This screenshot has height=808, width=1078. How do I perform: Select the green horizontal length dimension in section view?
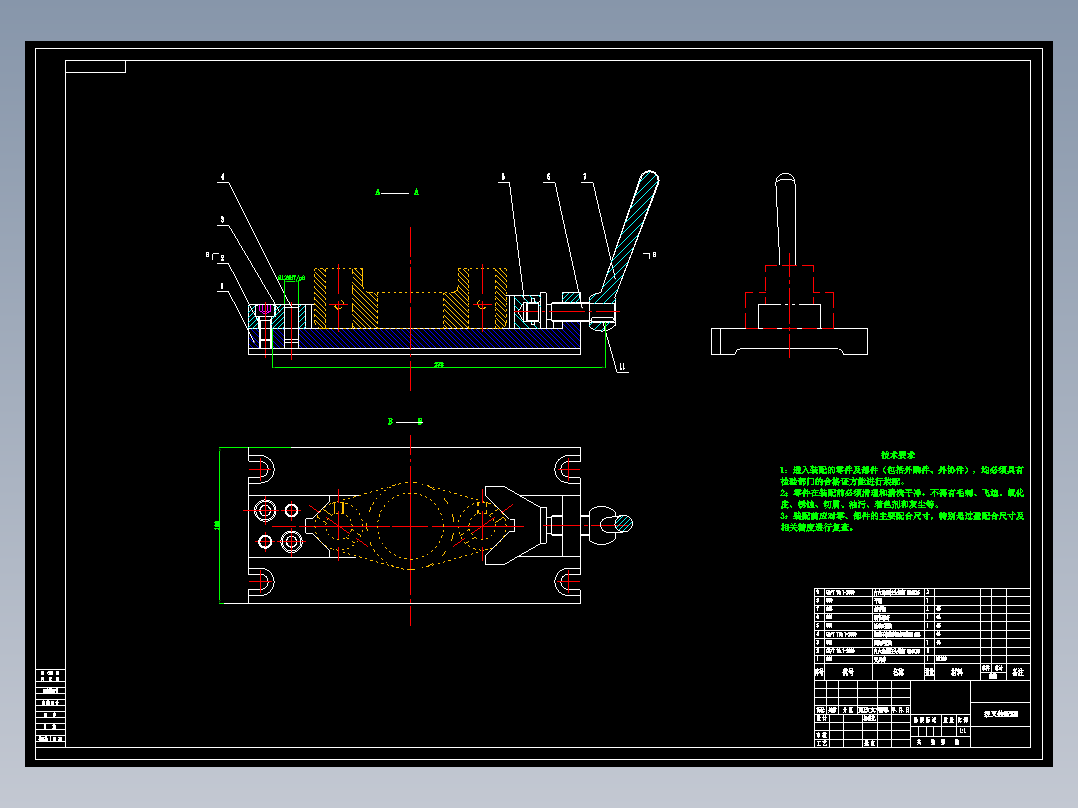pos(439,365)
